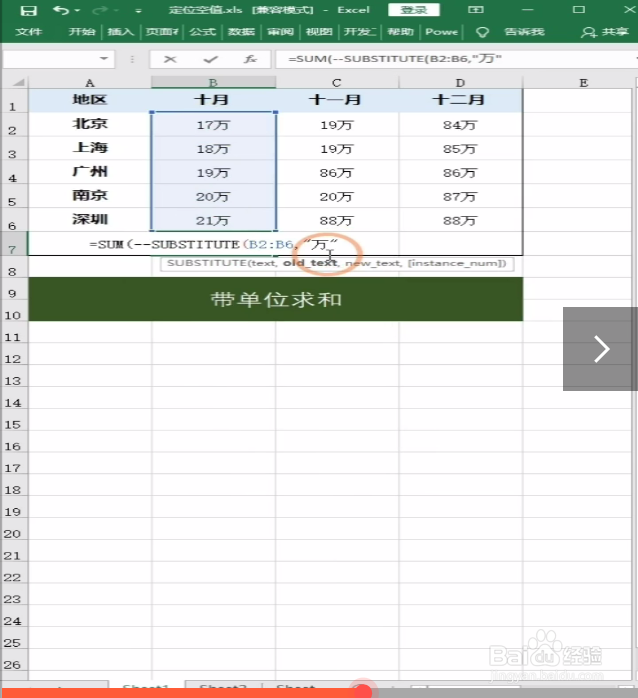The image size is (638, 698).
Task: Switch to the 插入 ribbon tab
Action: (121, 32)
